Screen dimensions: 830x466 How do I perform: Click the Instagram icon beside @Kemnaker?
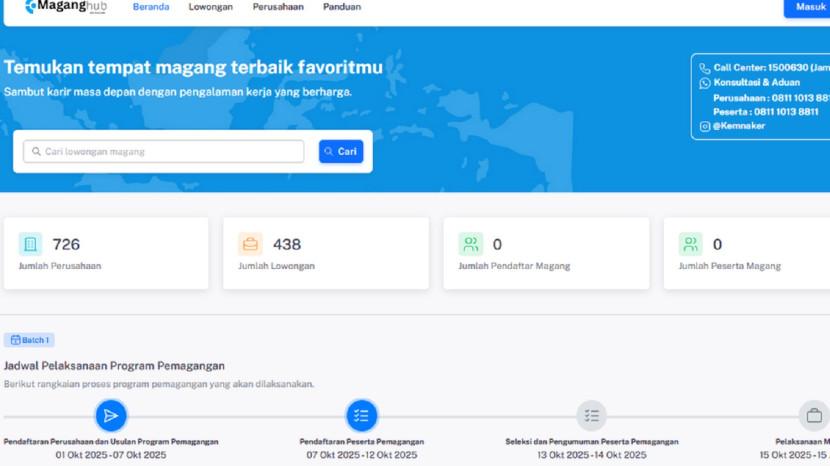pyautogui.click(x=705, y=126)
